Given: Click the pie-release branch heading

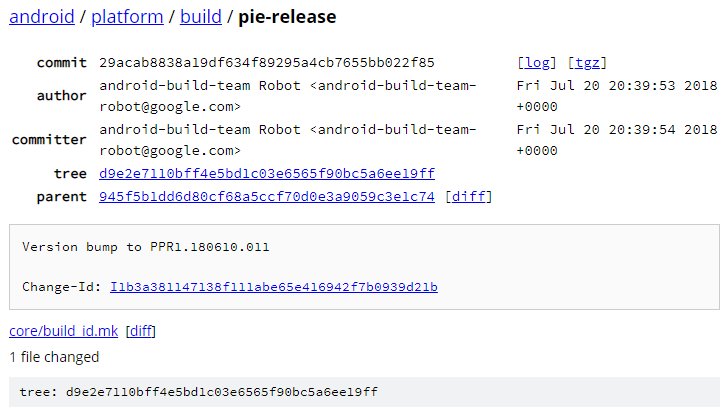Looking at the screenshot, I should pyautogui.click(x=287, y=17).
